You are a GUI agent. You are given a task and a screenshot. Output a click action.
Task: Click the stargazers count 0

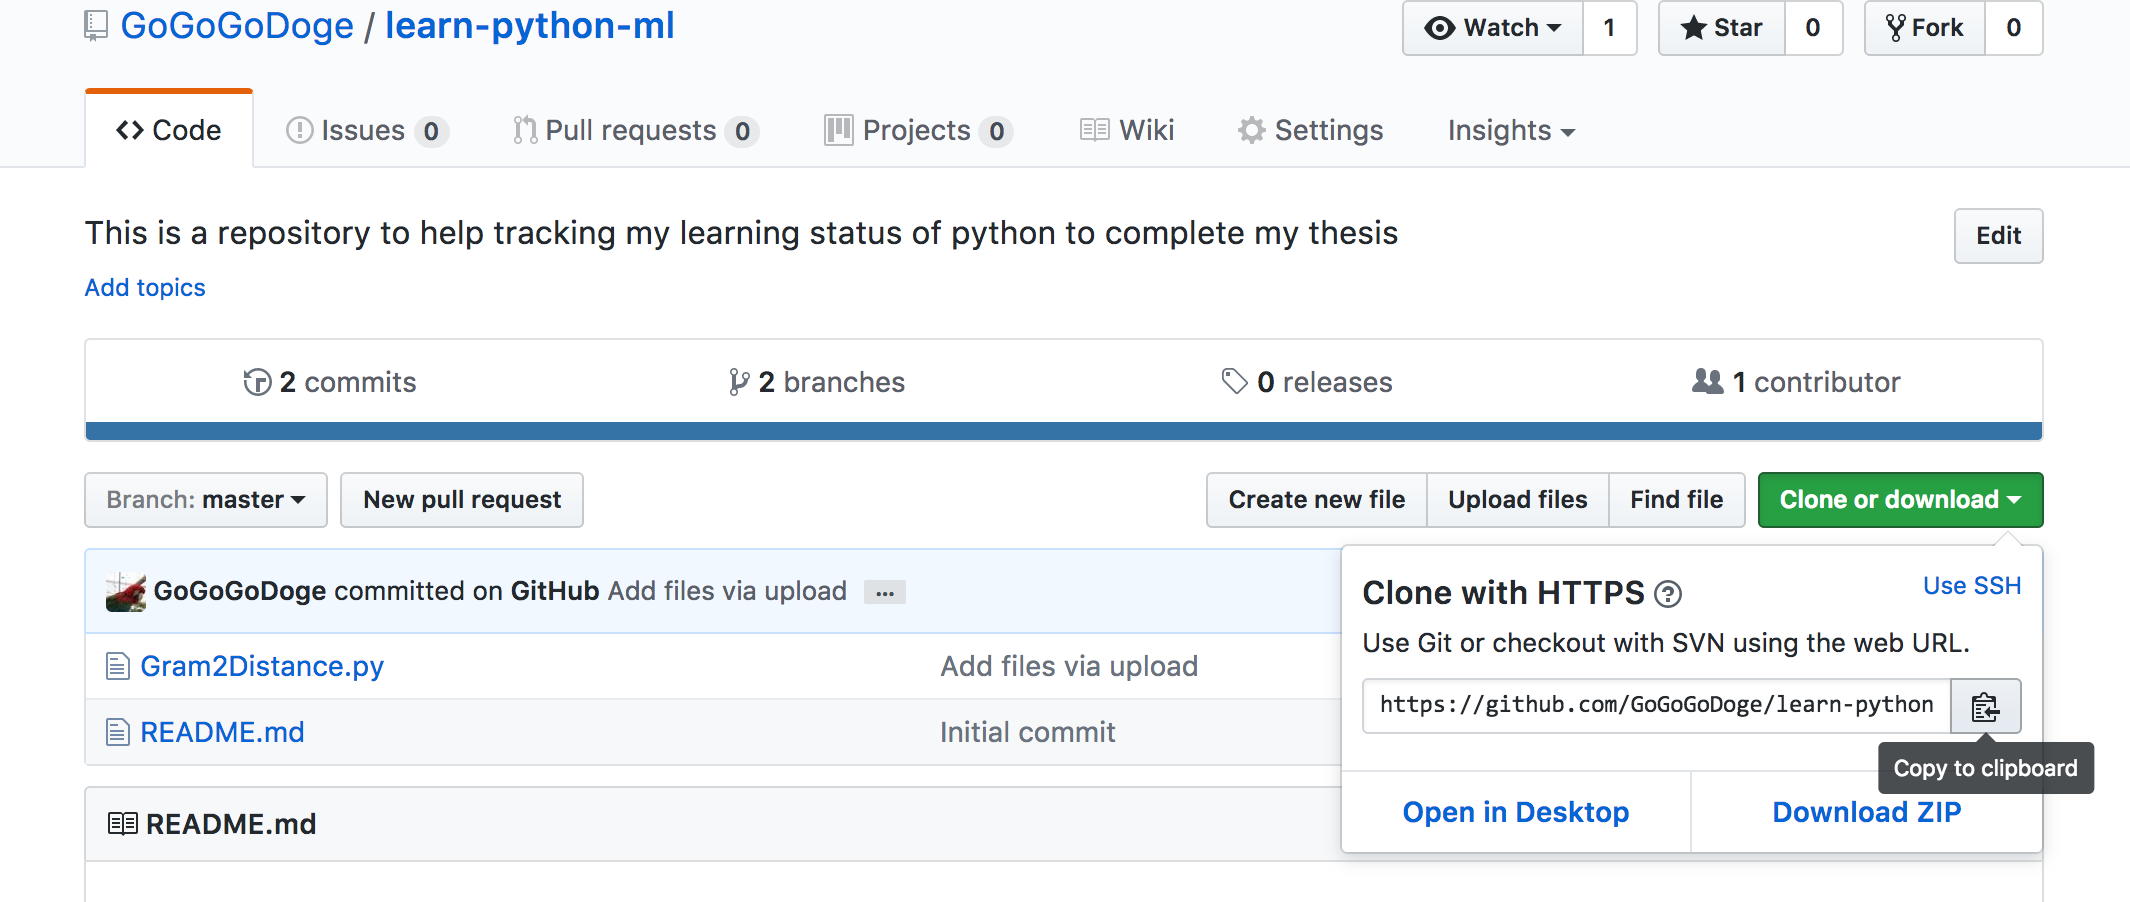coord(1813,28)
